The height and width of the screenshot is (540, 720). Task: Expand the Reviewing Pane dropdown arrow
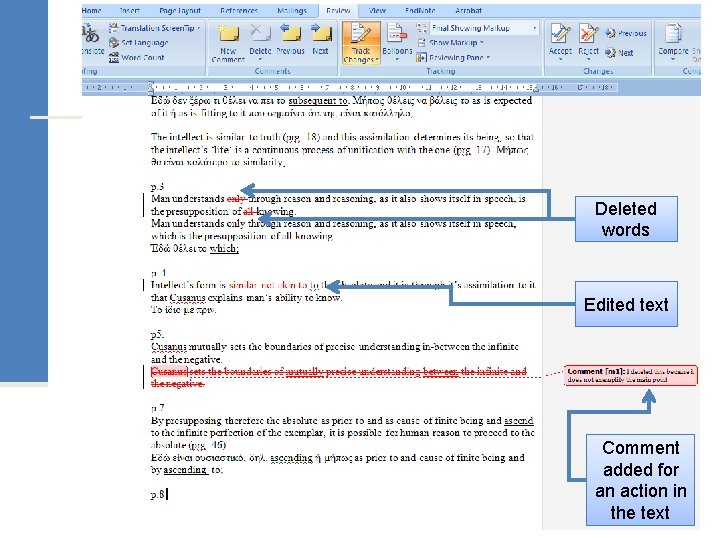point(488,58)
